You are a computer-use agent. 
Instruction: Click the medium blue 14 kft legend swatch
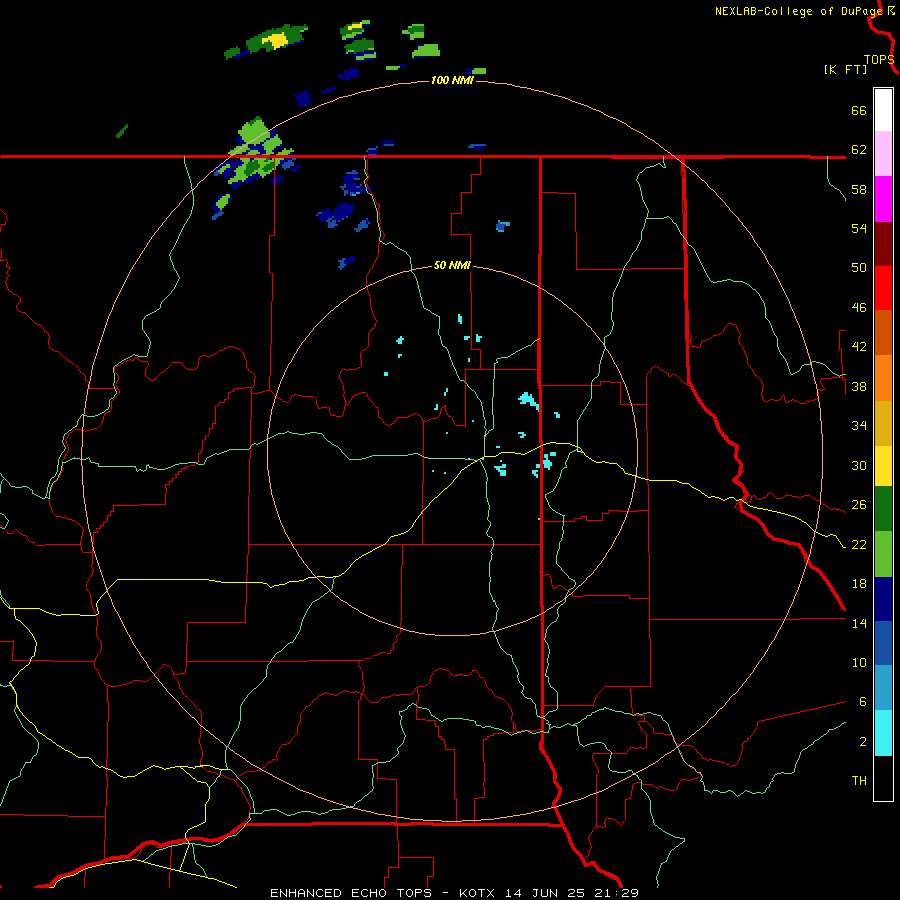pos(883,643)
